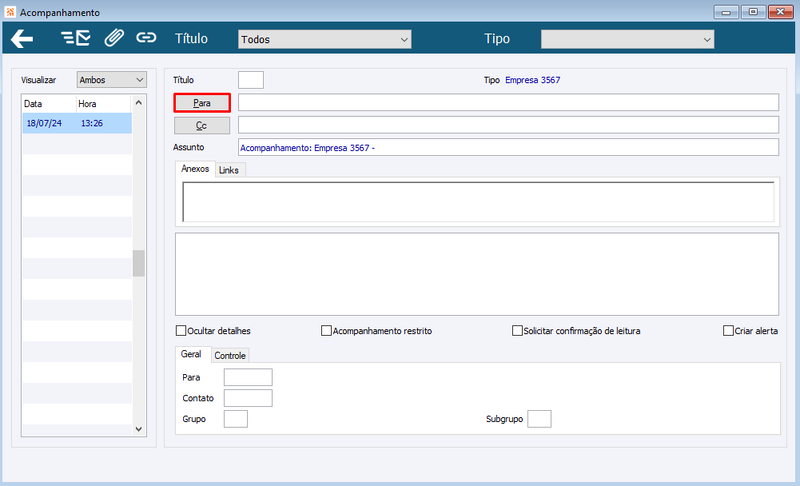Click the list scrollbar up arrow
The height and width of the screenshot is (486, 800).
pyautogui.click(x=139, y=103)
